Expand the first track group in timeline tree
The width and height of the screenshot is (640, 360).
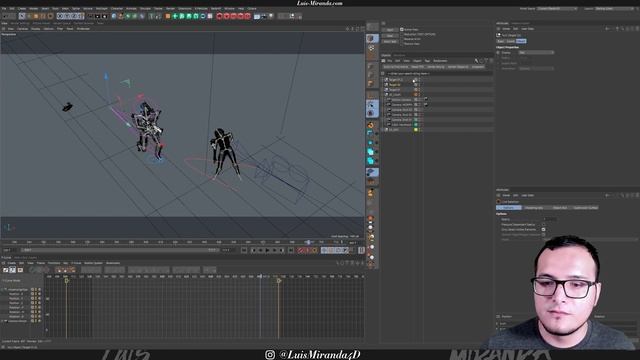pos(2,289)
